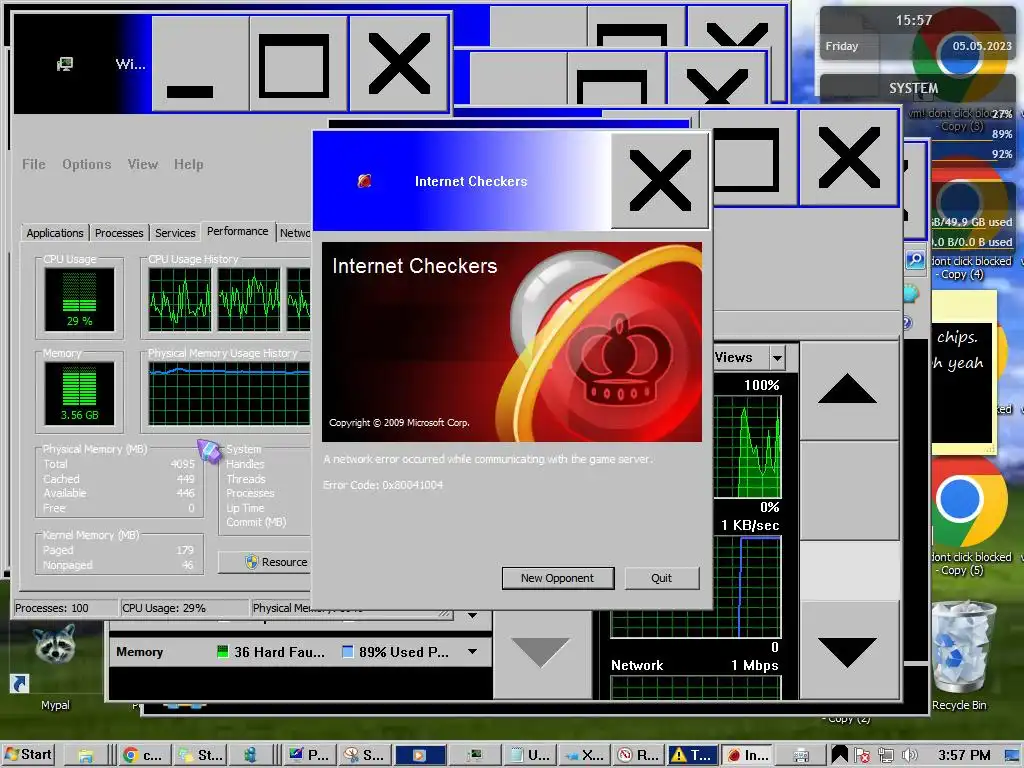Open the file explorer quick launch icon
The image size is (1024, 768).
86,756
